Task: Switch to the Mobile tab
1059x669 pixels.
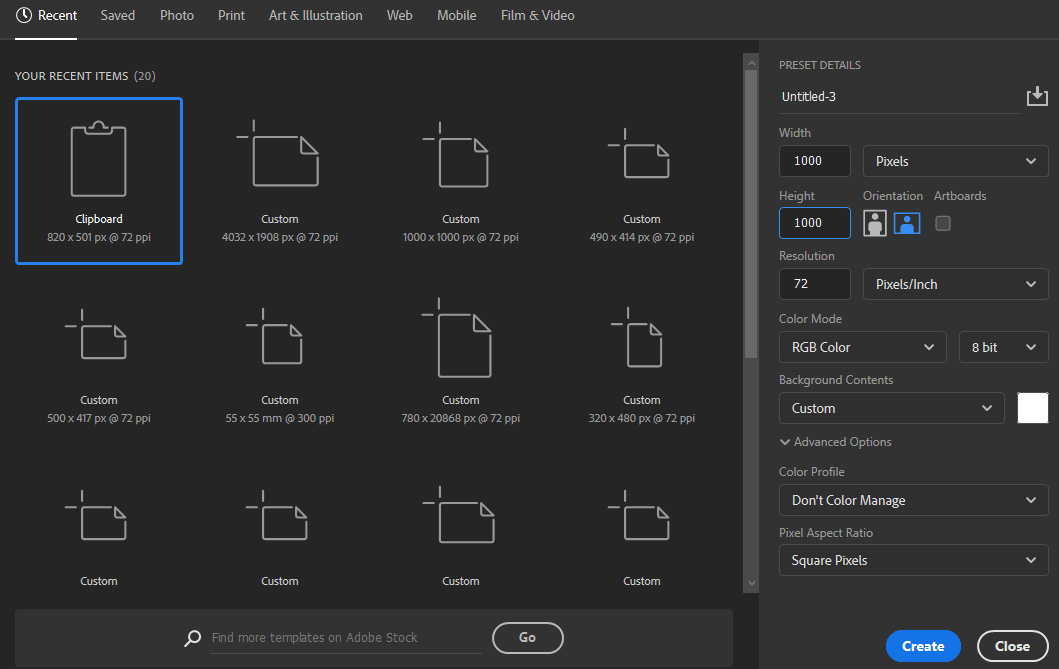Action: coord(457,16)
